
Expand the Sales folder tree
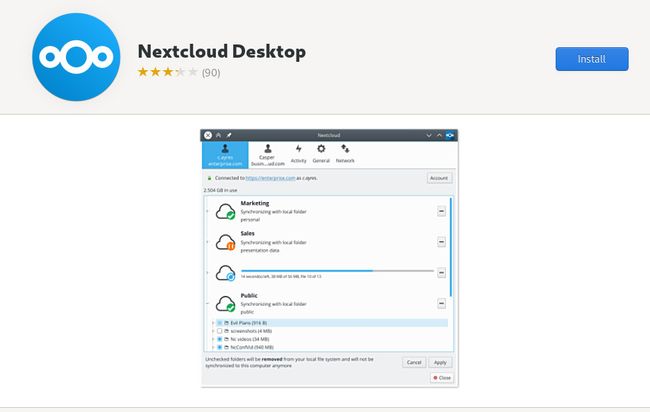(x=208, y=242)
